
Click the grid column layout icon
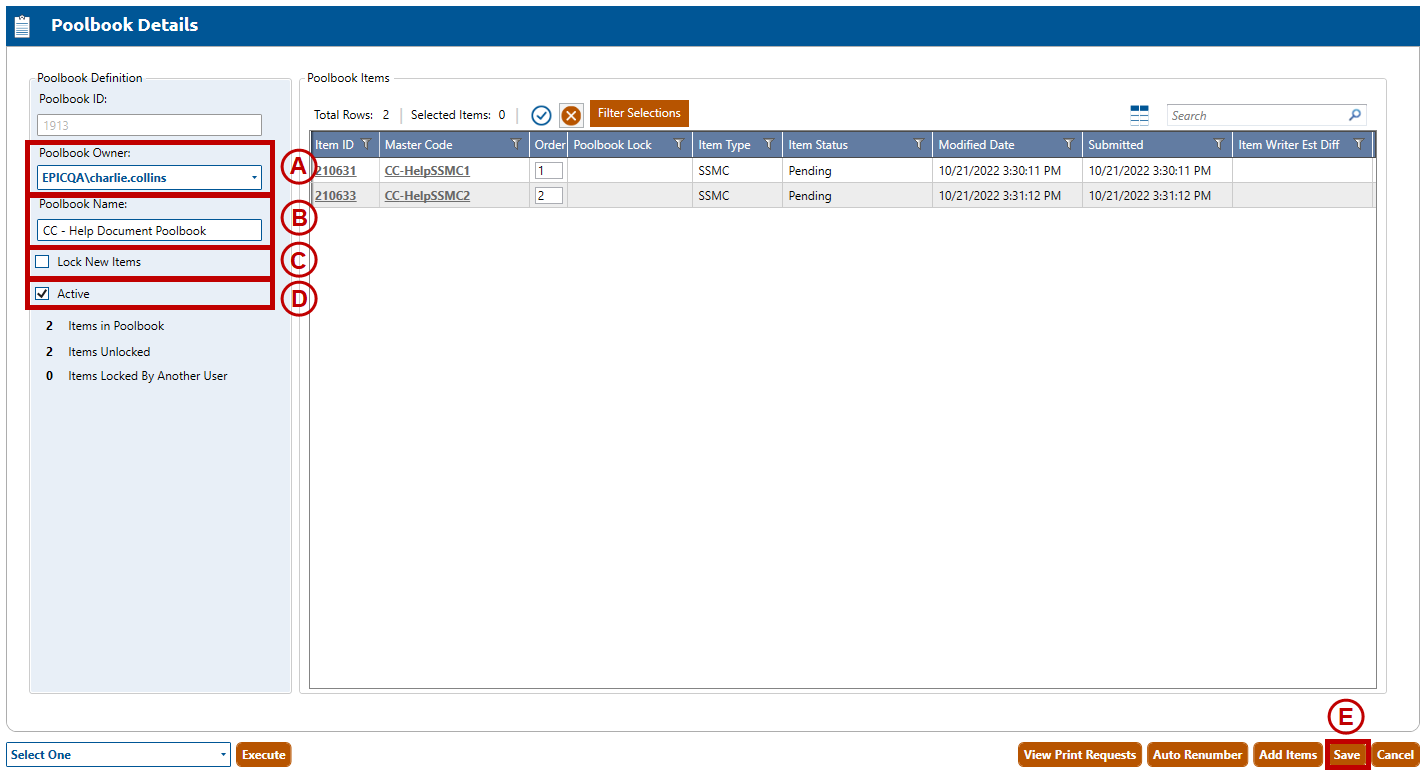(x=1139, y=115)
